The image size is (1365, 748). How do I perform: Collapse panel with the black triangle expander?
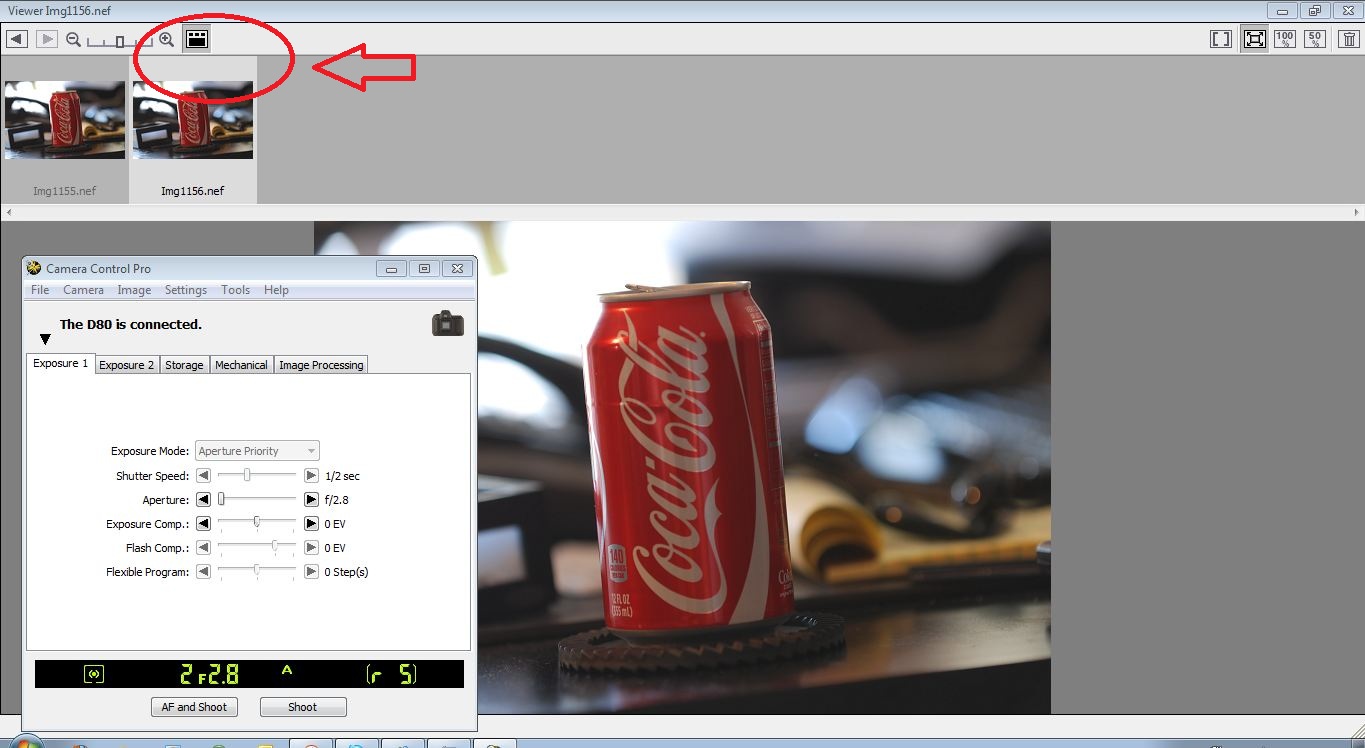(45, 340)
